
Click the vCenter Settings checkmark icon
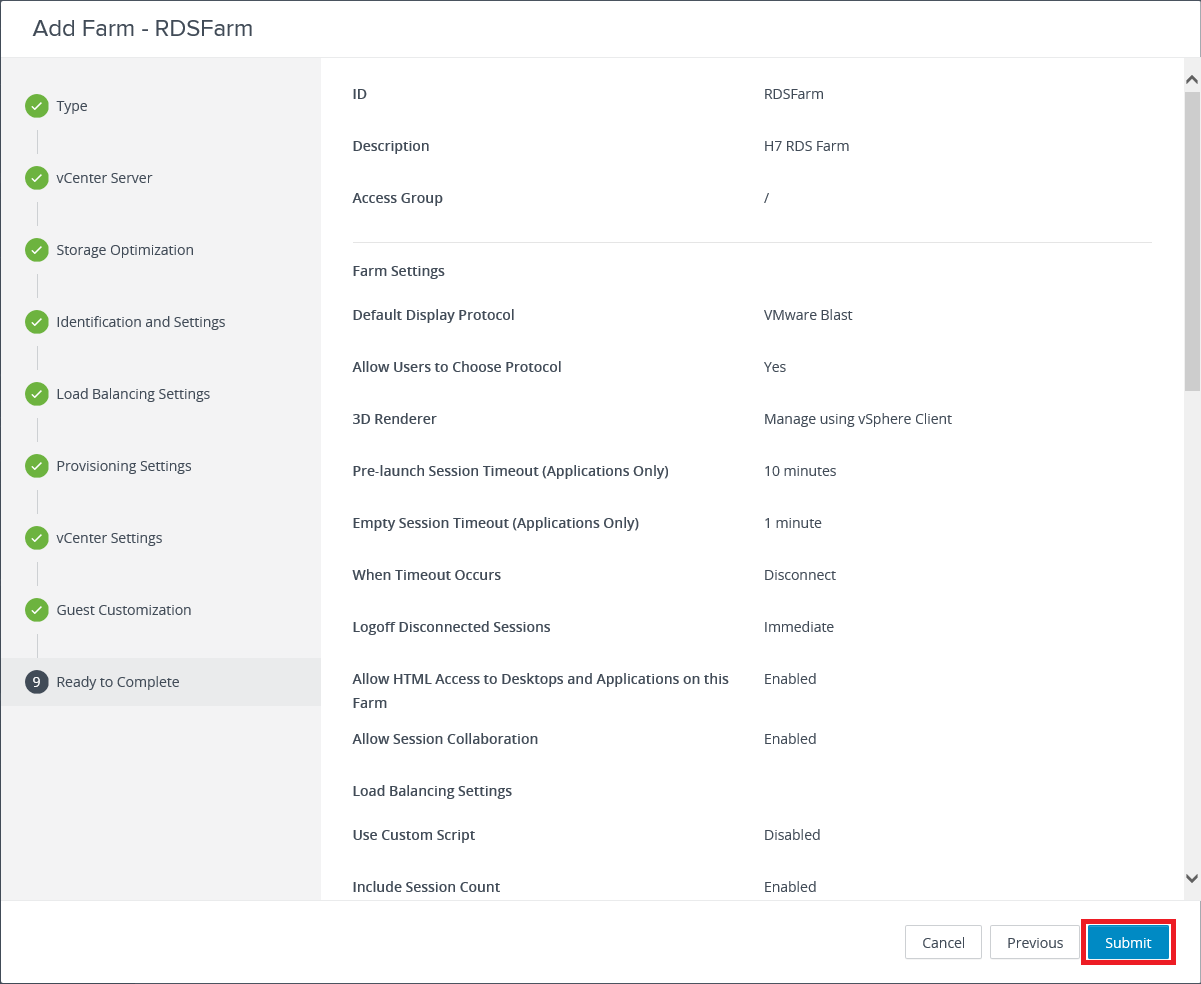coord(37,538)
